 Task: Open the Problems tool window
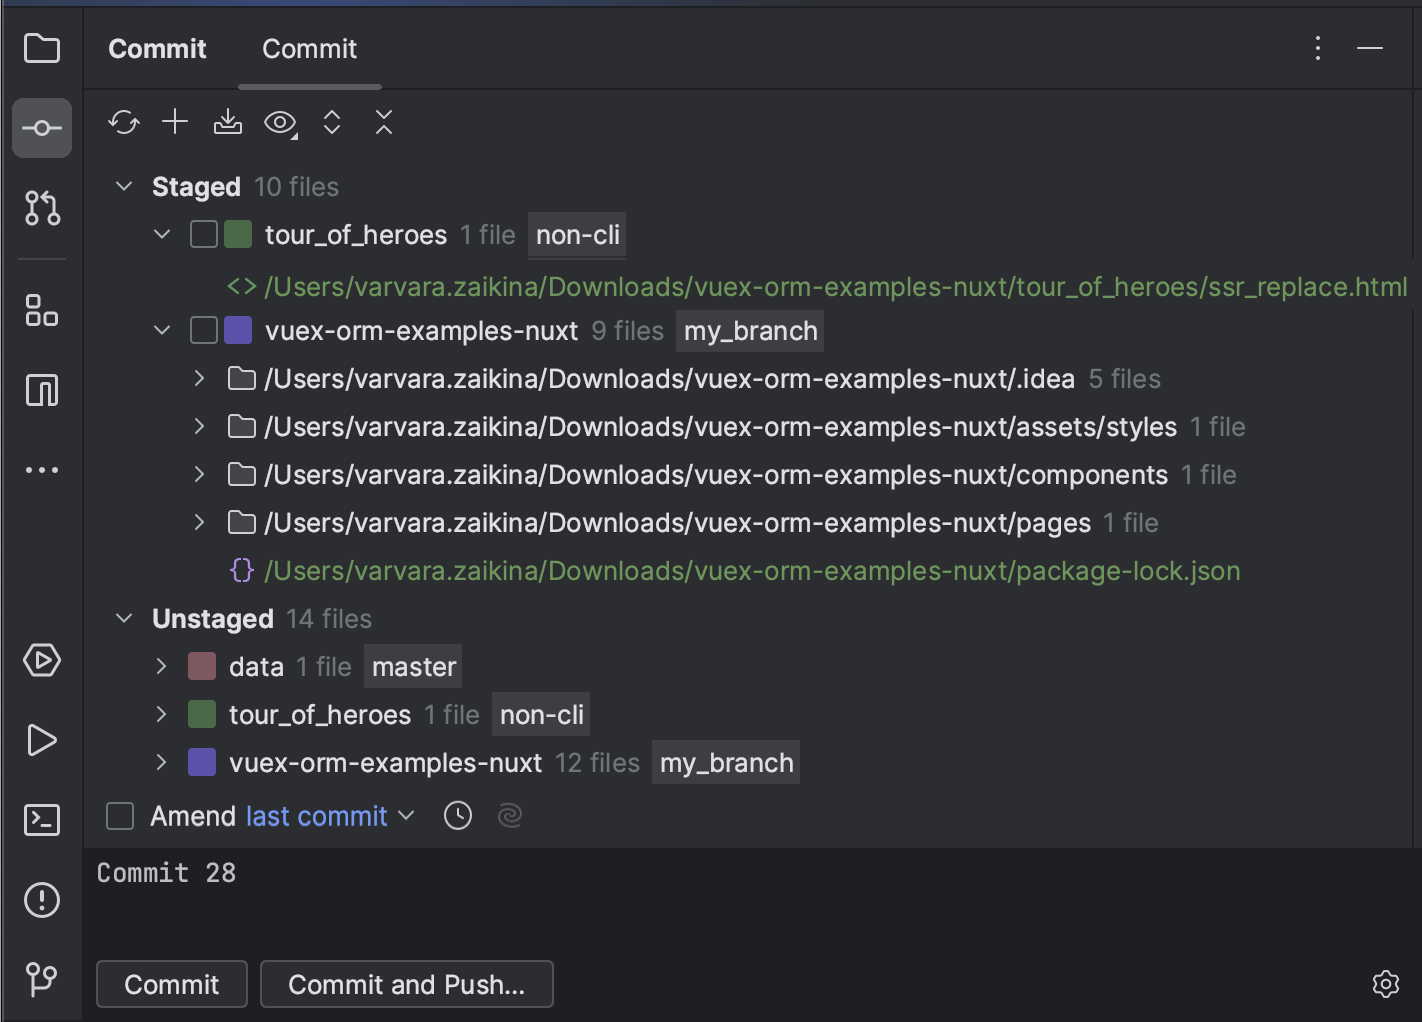42,900
